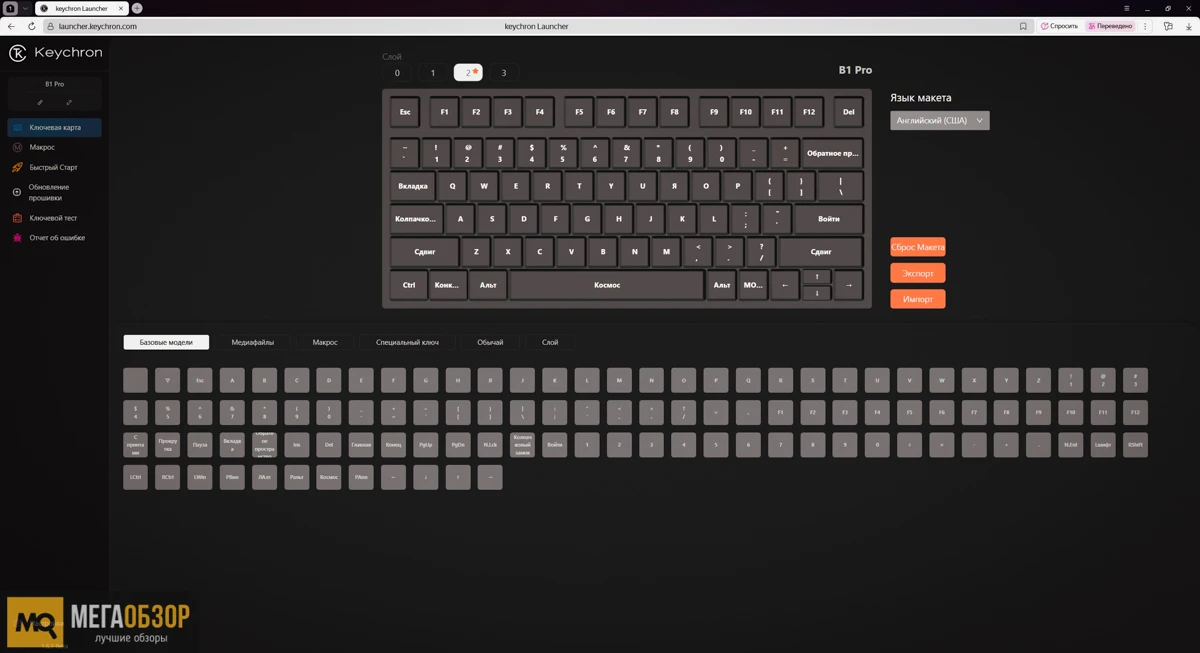Open the Английский (США) layout language dropdown
The image size is (1200, 653).
(939, 120)
